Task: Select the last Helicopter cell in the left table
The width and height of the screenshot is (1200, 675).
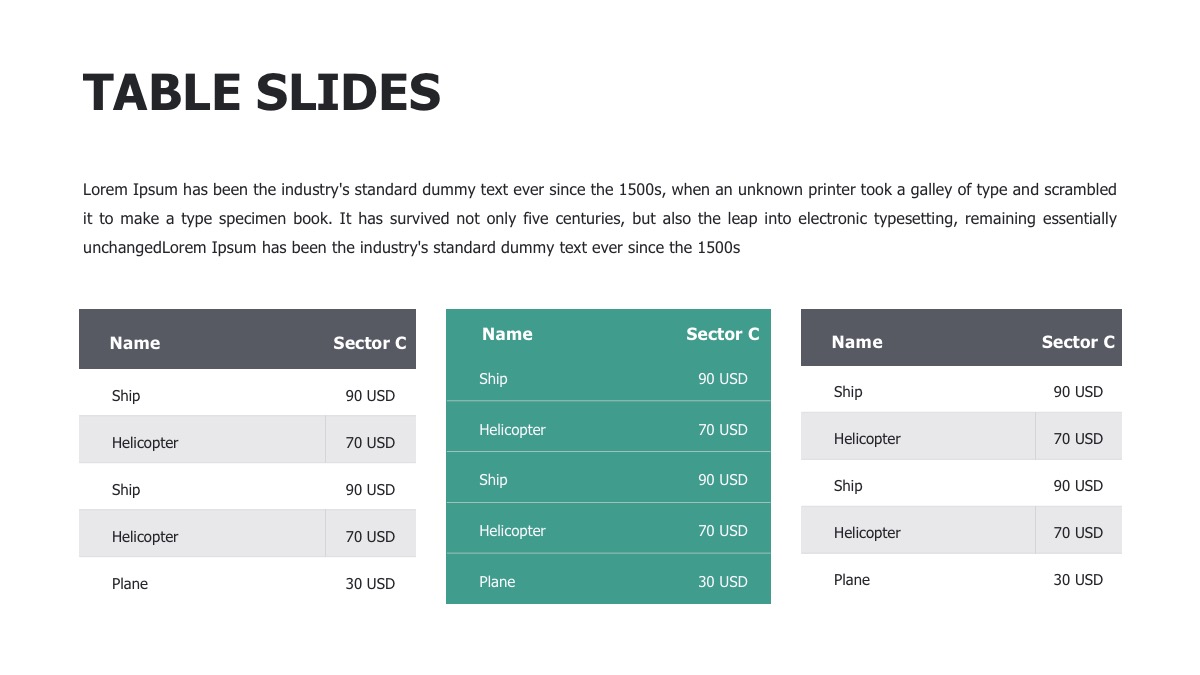Action: [x=145, y=537]
